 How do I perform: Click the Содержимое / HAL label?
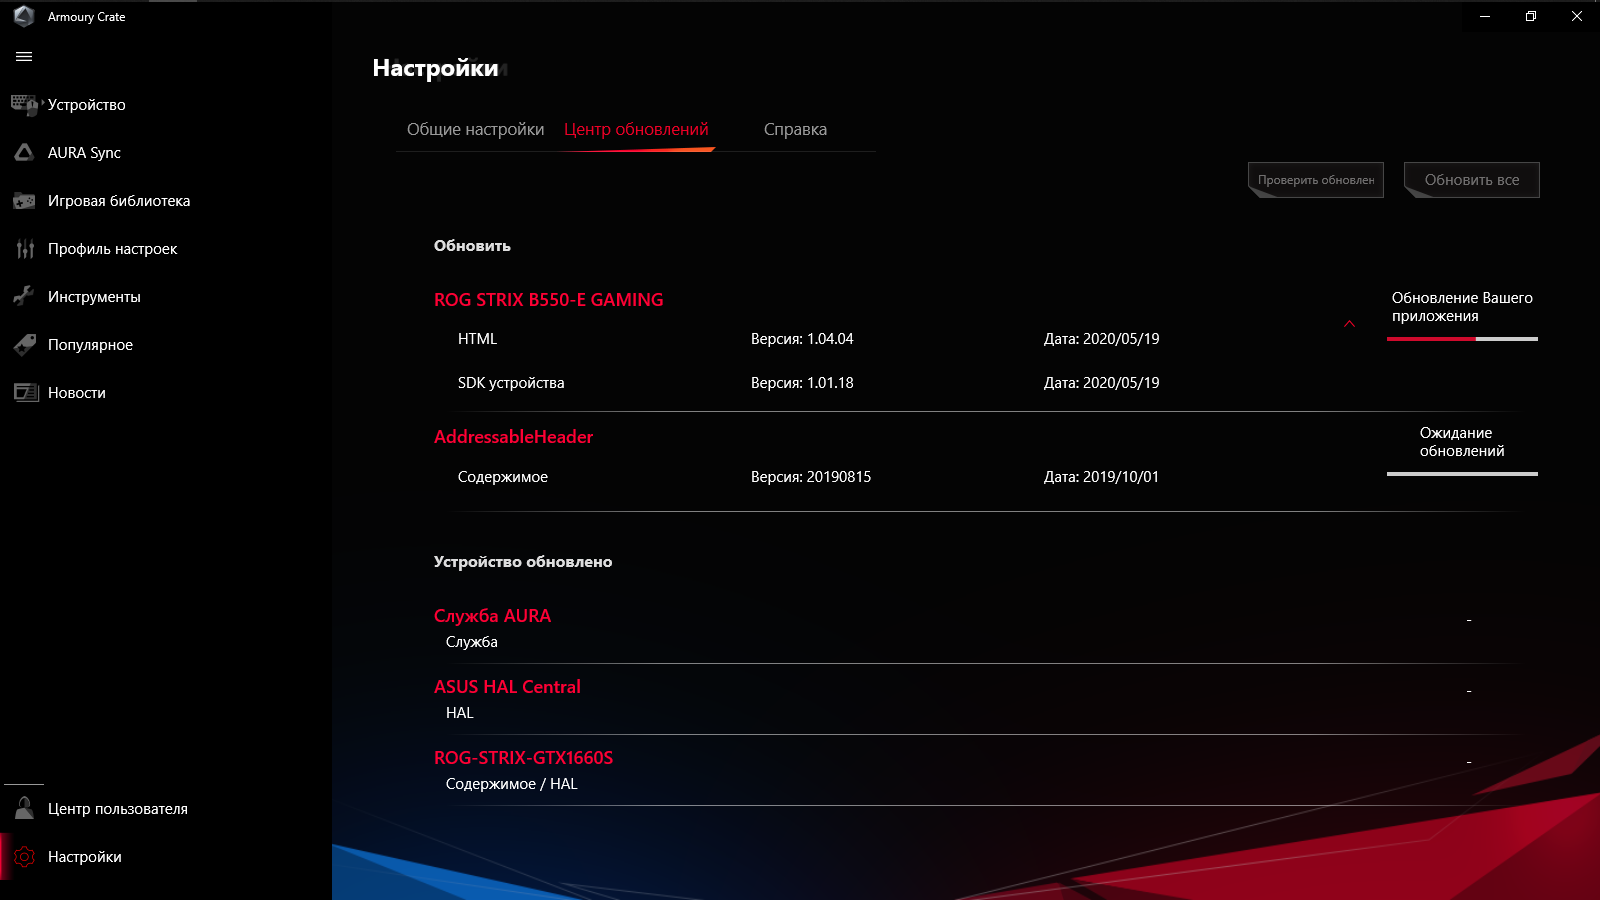point(512,784)
